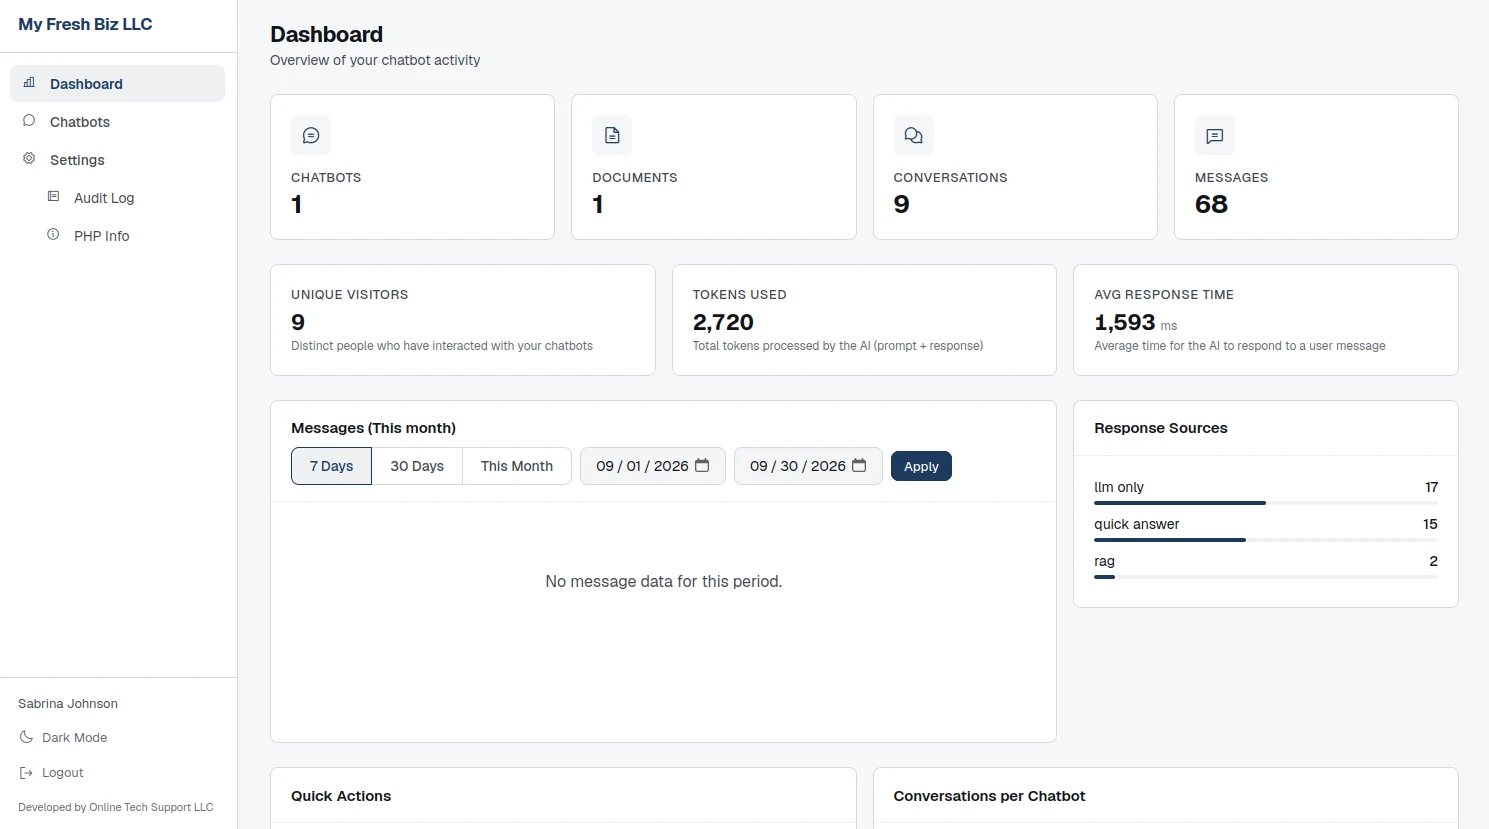Click the Chatbots speech bubble icon in sidebar
The image size is (1489, 829).
point(29,121)
